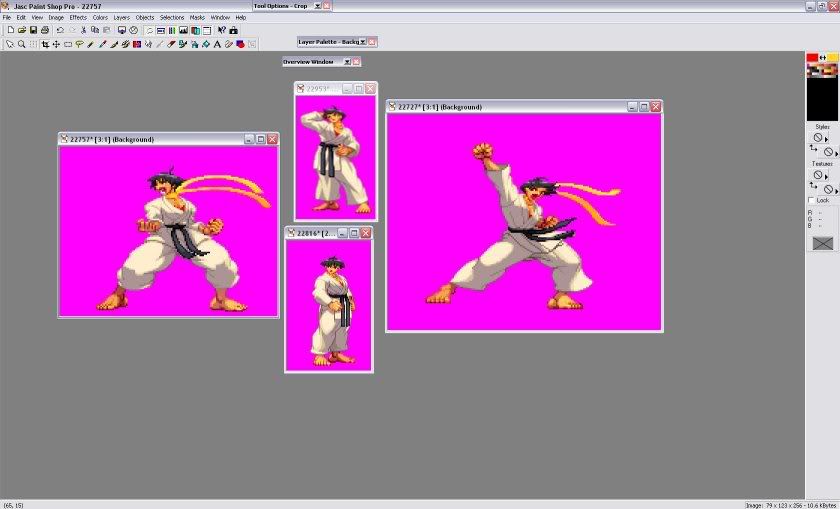Select the rectangular Selection tool
The image size is (840, 509).
(68, 44)
